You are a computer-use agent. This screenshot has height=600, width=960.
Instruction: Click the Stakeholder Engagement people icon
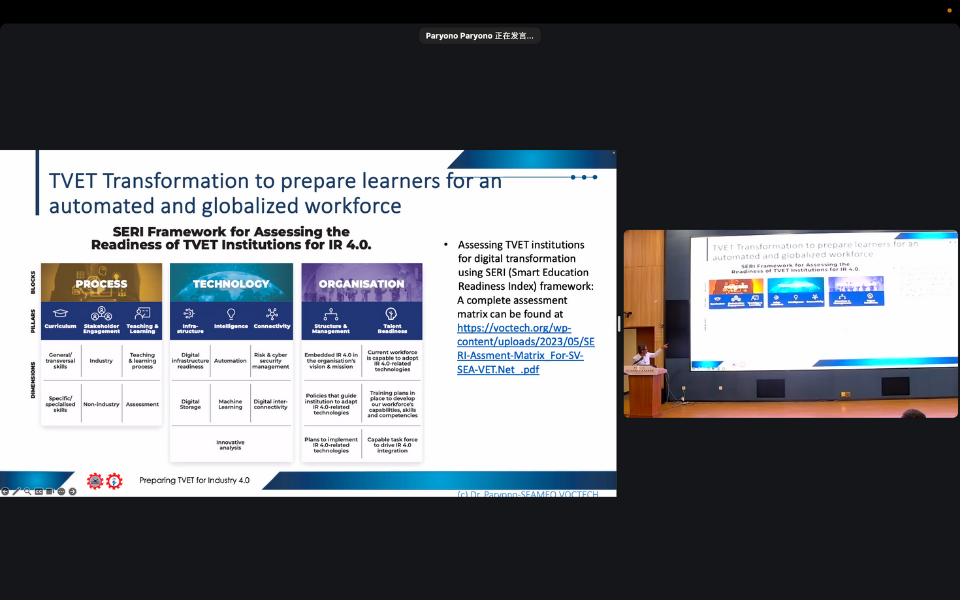click(x=101, y=313)
